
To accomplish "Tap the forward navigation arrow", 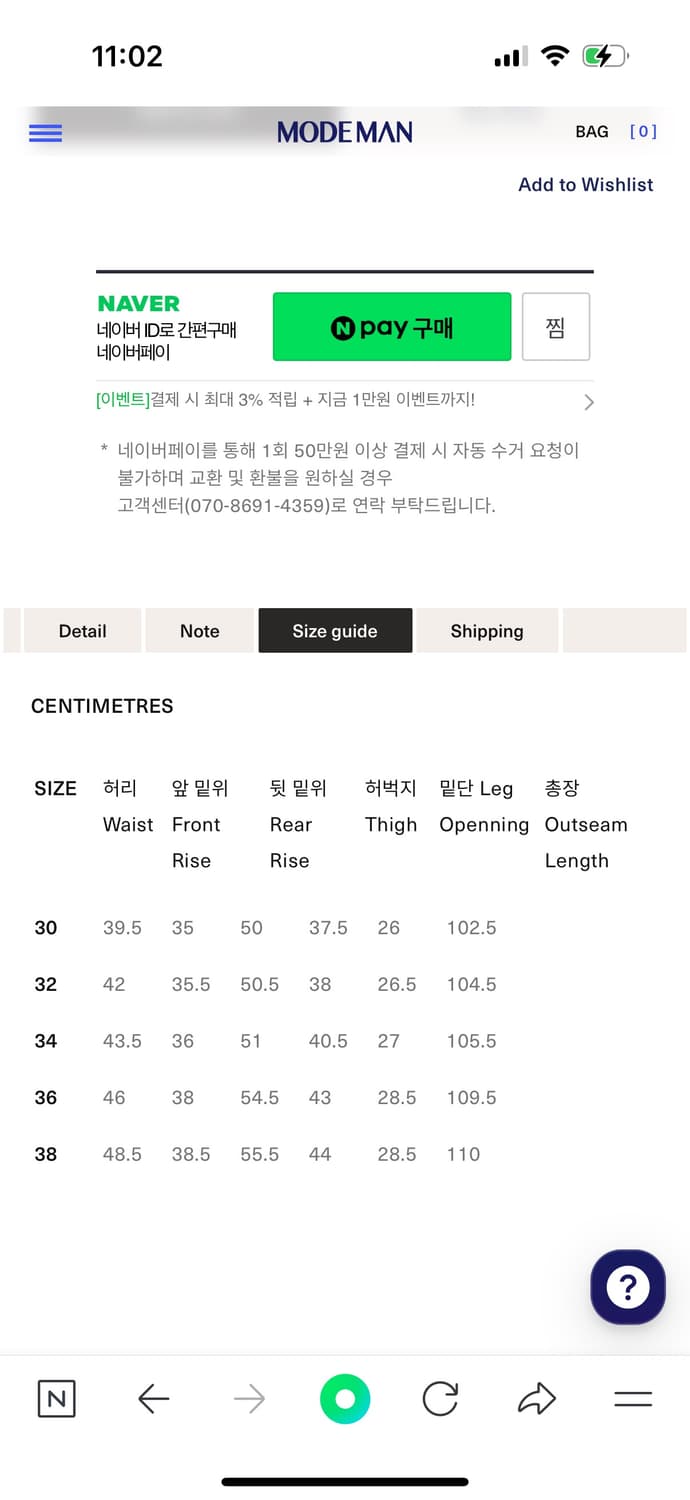I will (249, 1399).
